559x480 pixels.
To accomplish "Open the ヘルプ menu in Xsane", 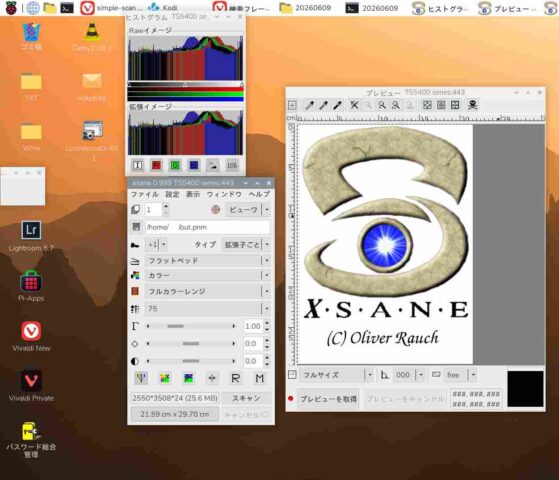I will 259,194.
